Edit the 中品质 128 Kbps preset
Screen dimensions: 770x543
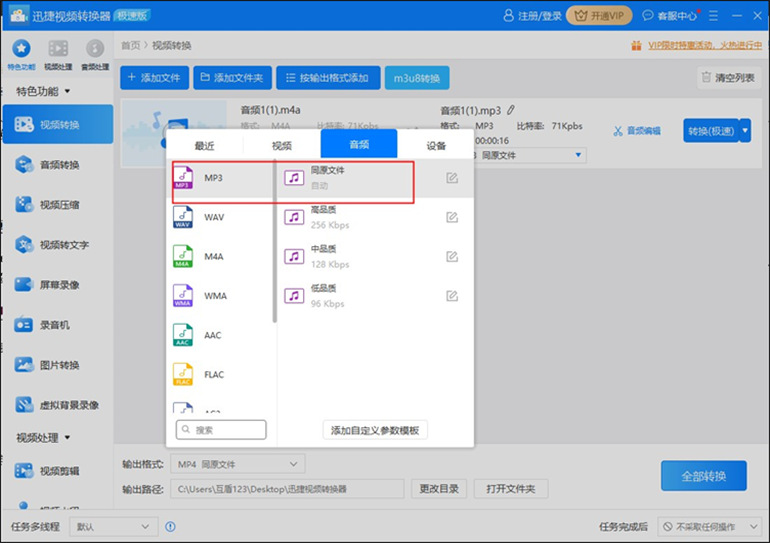[452, 256]
